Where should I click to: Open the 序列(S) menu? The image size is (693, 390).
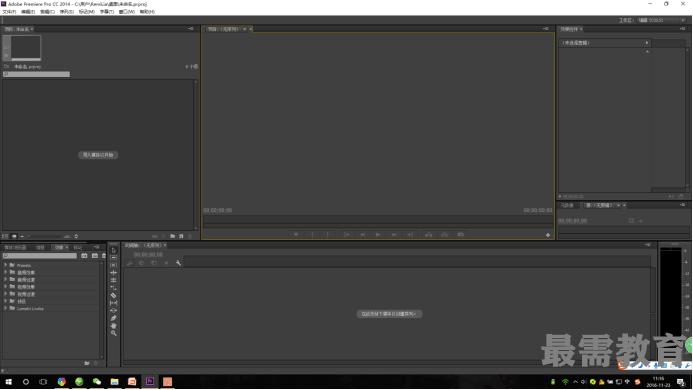pos(67,12)
